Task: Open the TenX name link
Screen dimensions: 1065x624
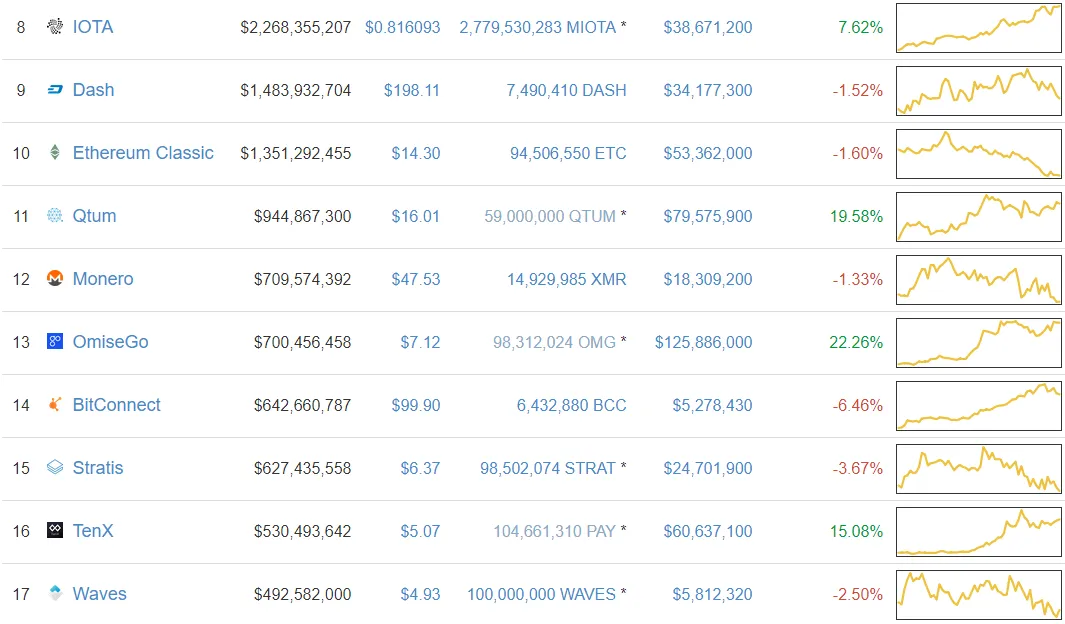Action: (93, 530)
